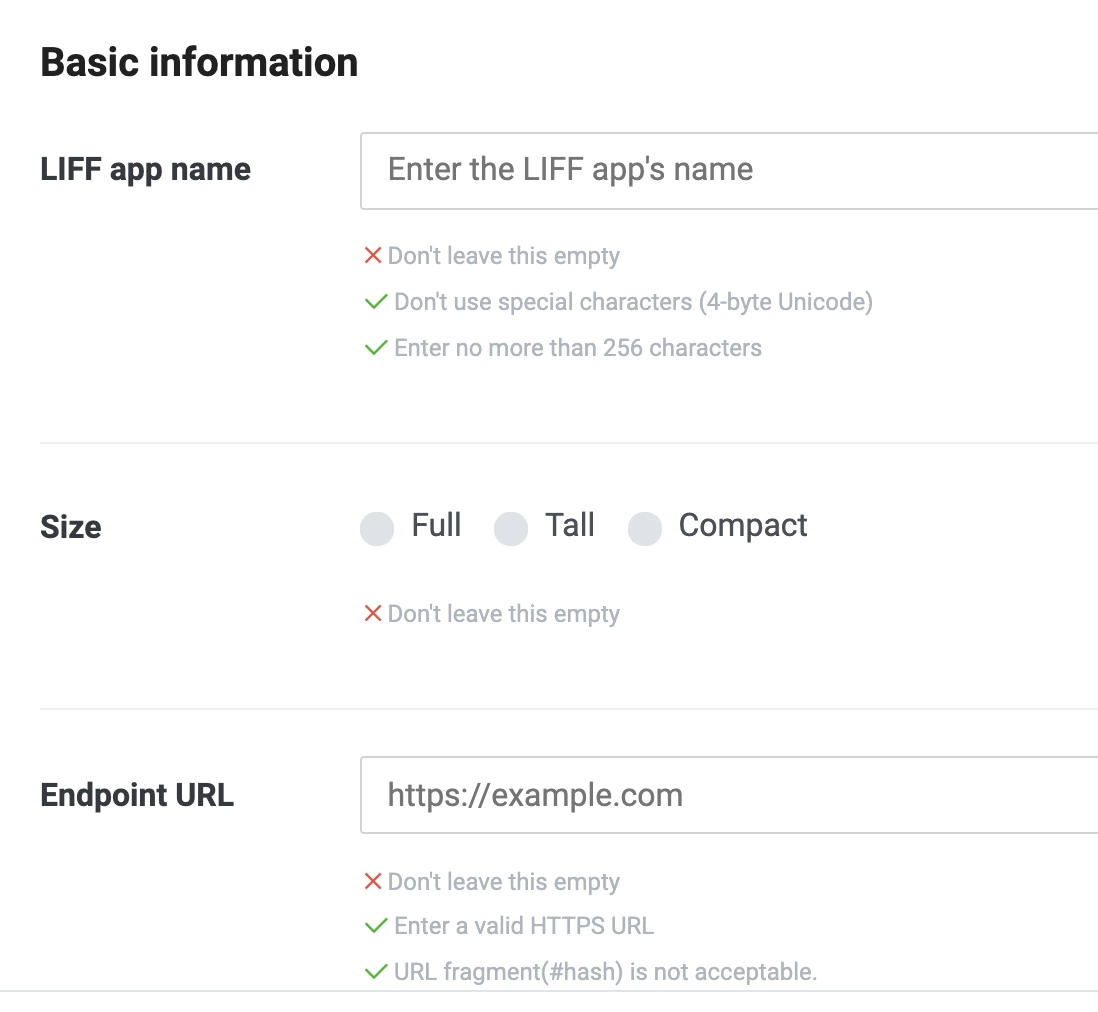Click green check beside special characters rule
This screenshot has width=1098, height=1012.
(376, 302)
